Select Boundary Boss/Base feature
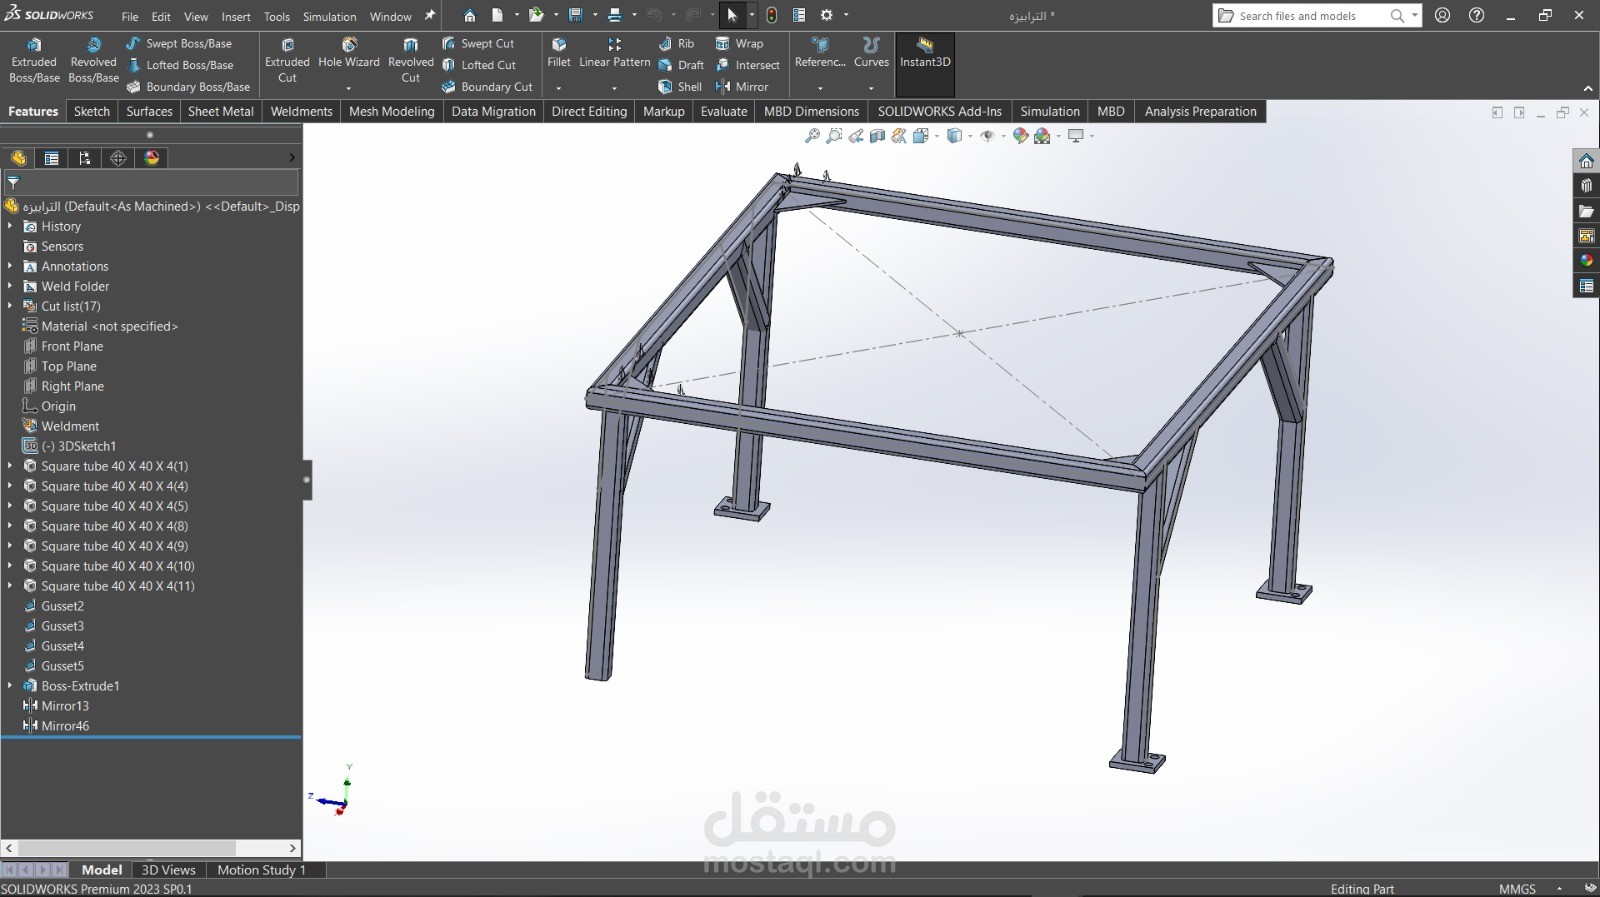The image size is (1600, 897). tap(188, 87)
